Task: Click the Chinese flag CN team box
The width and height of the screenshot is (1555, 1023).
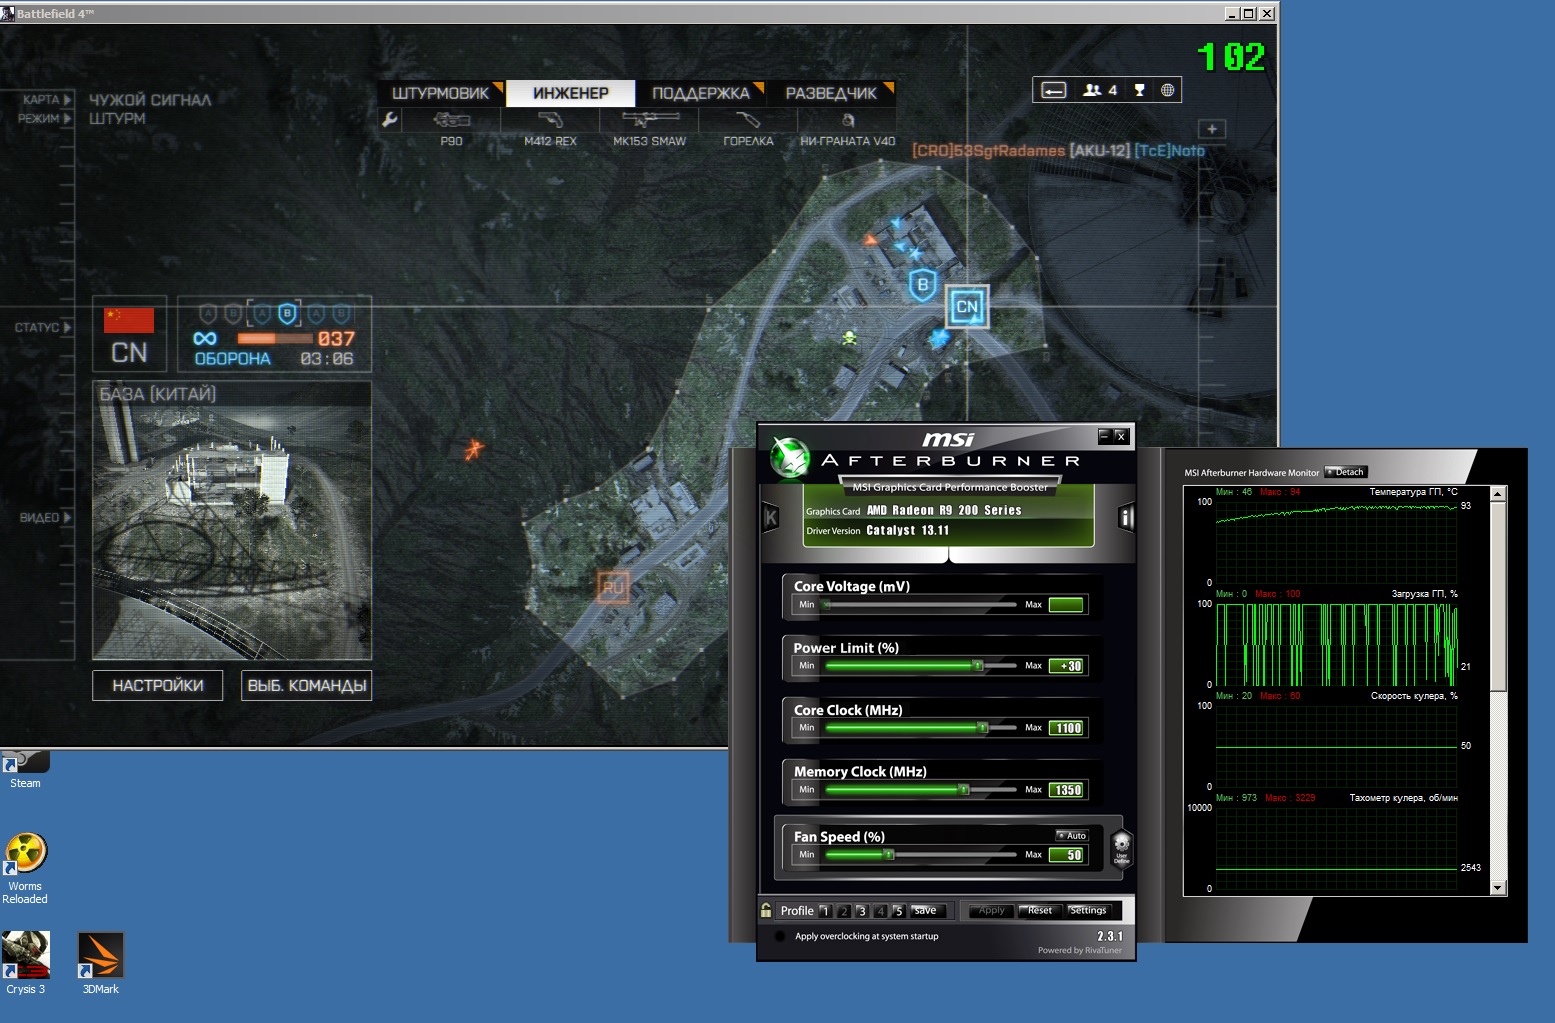Action: click(130, 334)
